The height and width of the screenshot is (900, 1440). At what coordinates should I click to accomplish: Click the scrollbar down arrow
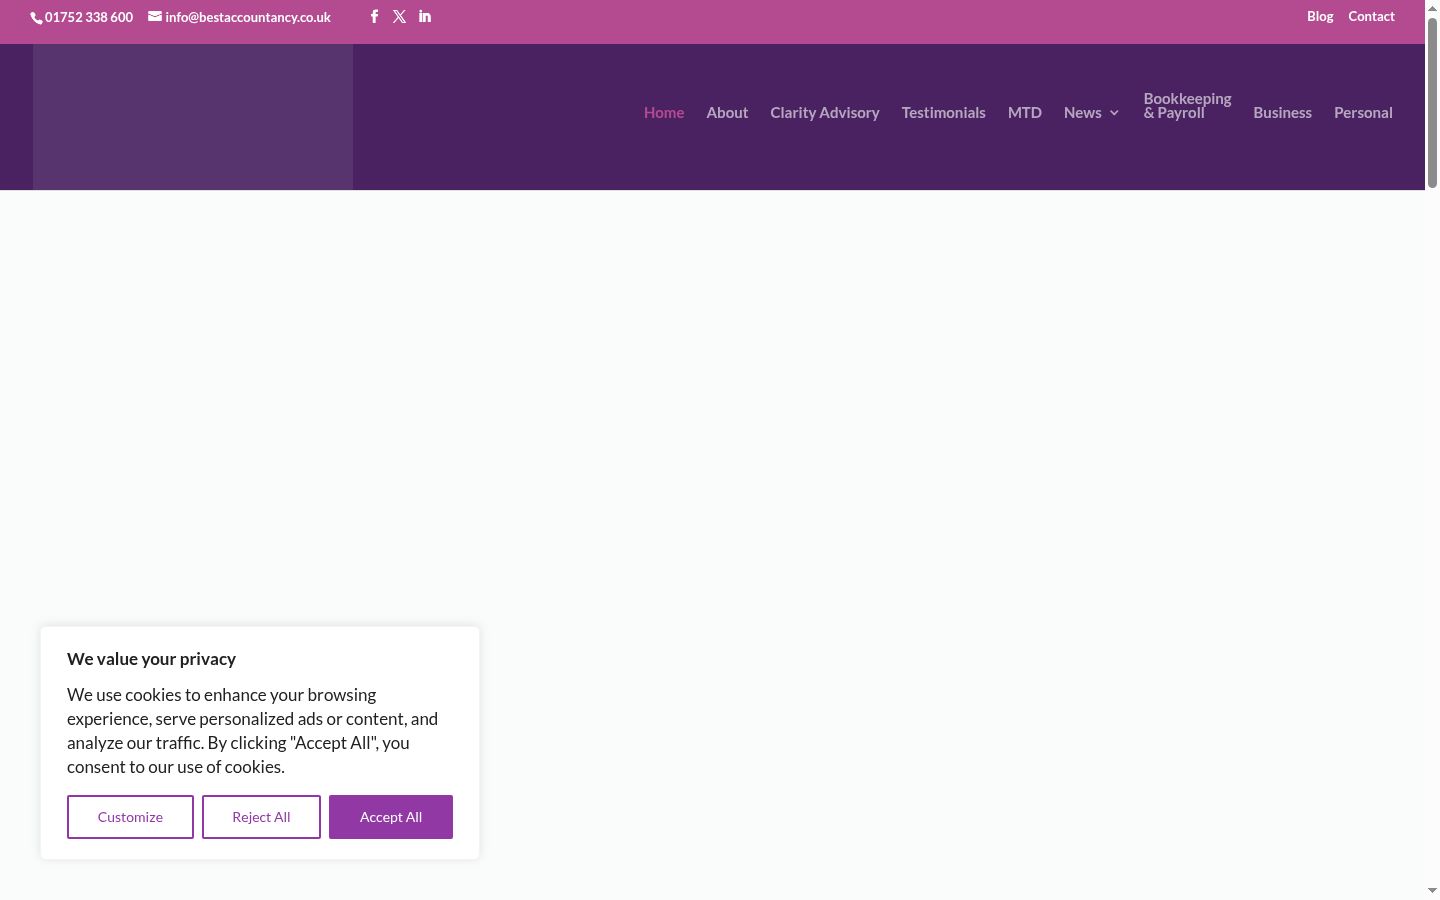click(x=1432, y=891)
